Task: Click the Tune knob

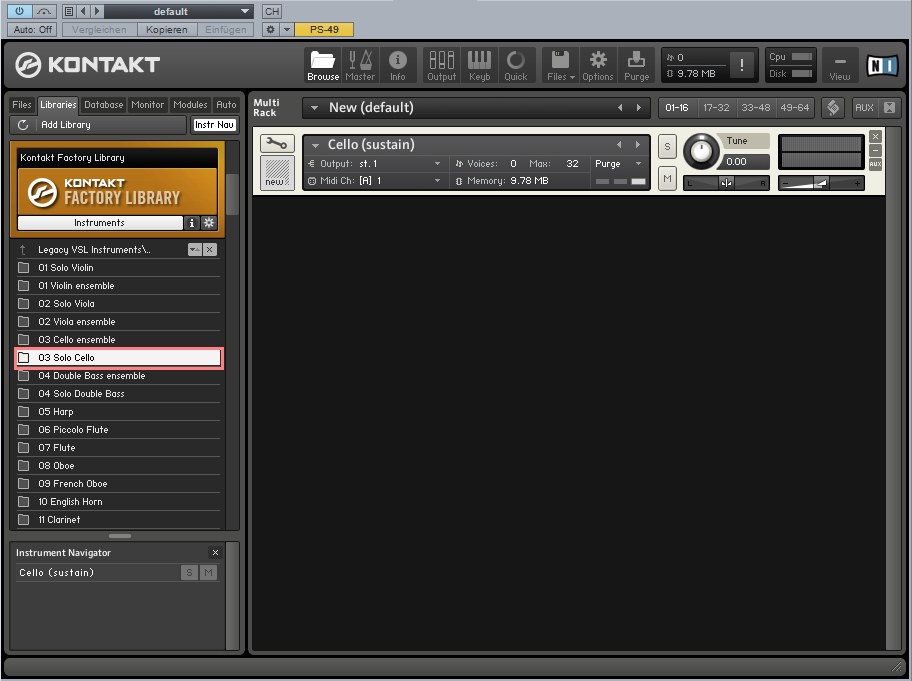Action: (701, 151)
